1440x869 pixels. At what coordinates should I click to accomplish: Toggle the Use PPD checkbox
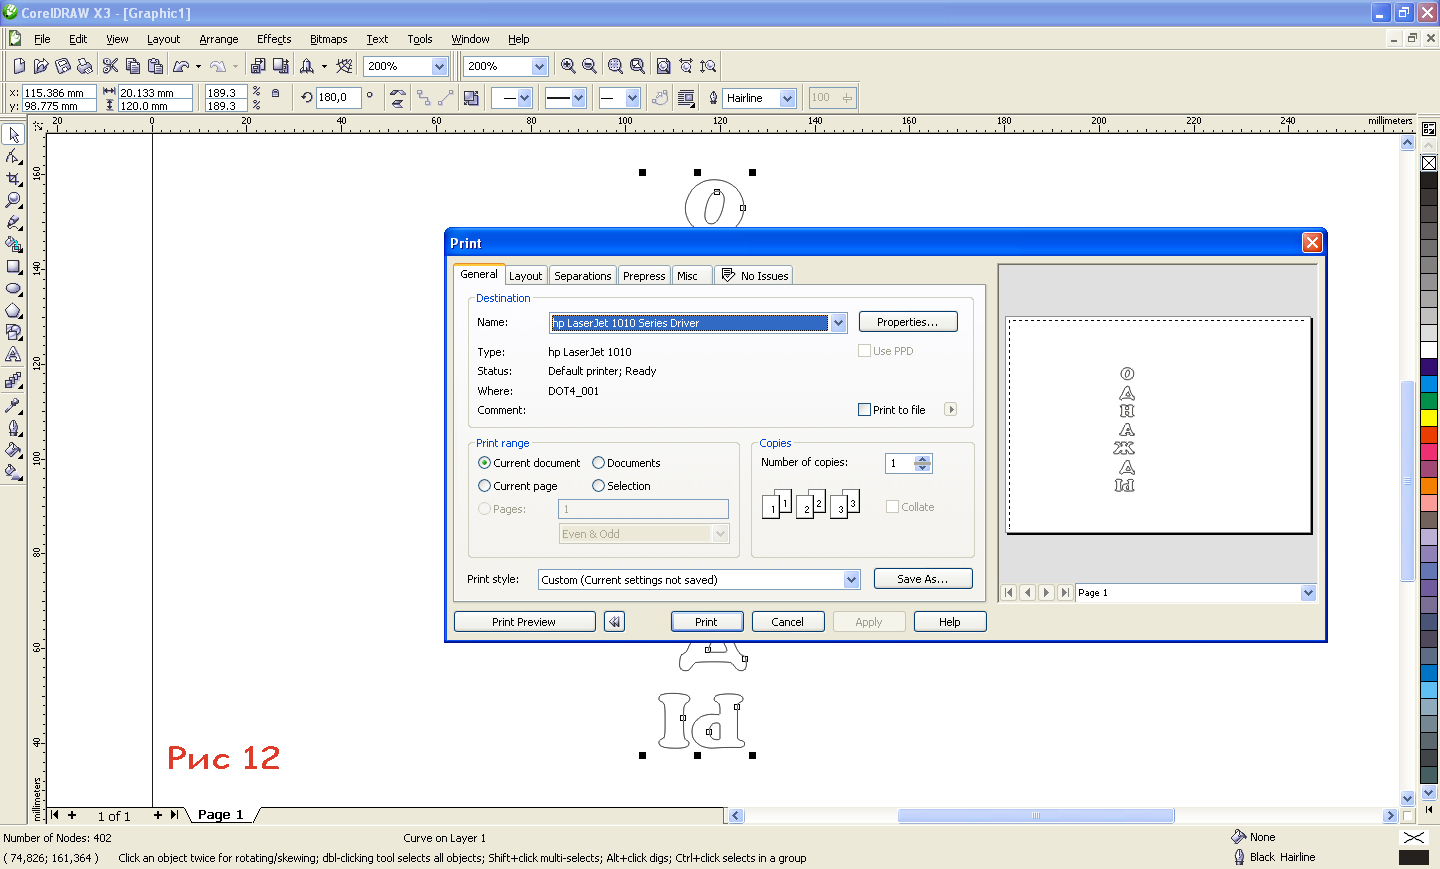pos(864,351)
